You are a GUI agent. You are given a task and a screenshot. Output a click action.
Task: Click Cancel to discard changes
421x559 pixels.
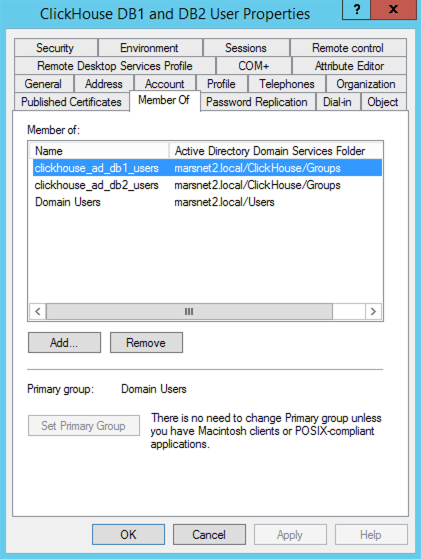coord(209,534)
